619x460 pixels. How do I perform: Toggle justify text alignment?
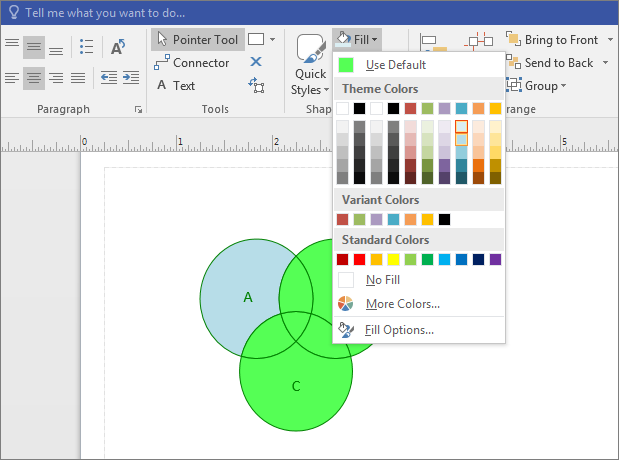point(78,78)
